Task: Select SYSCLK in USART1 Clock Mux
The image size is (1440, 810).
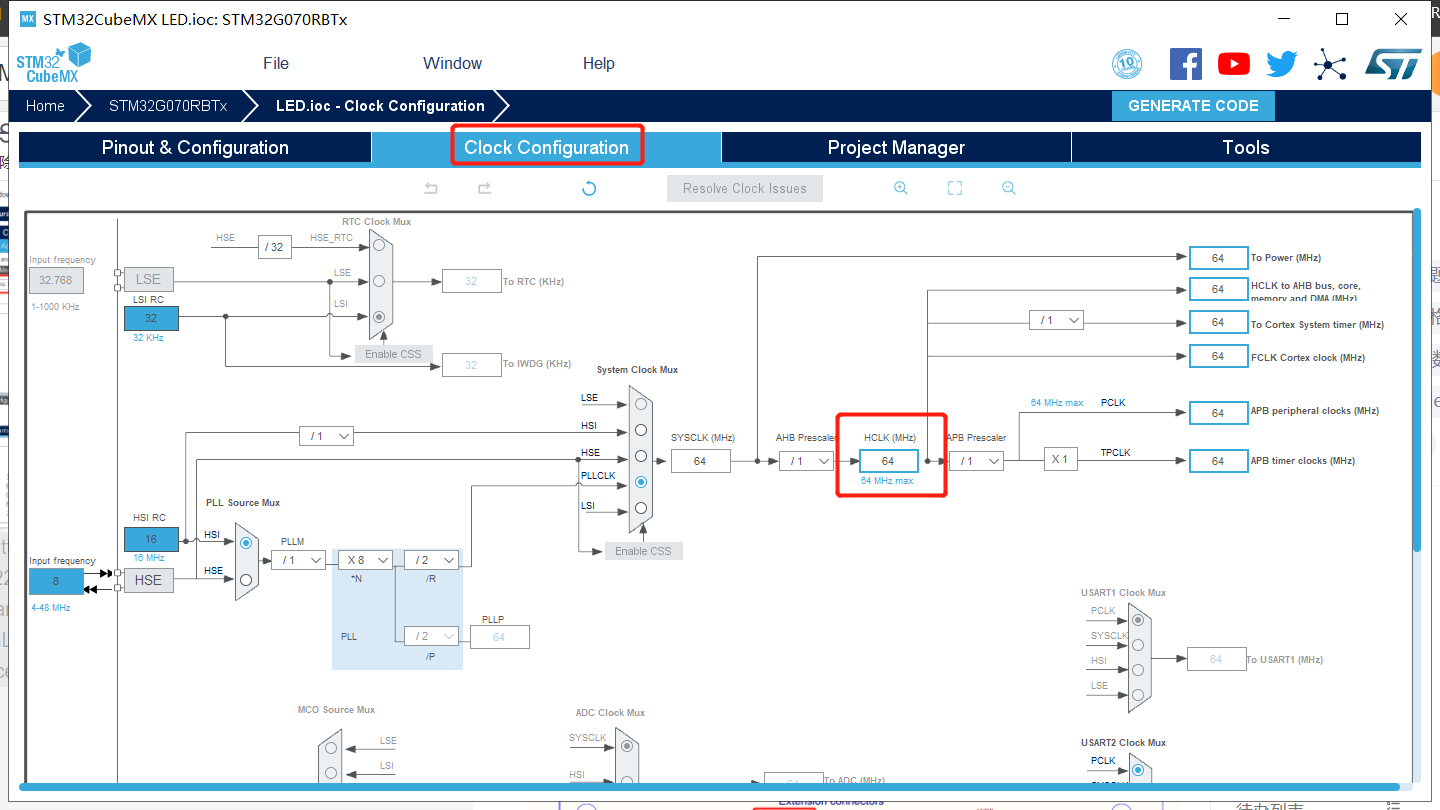Action: pyautogui.click(x=1138, y=645)
